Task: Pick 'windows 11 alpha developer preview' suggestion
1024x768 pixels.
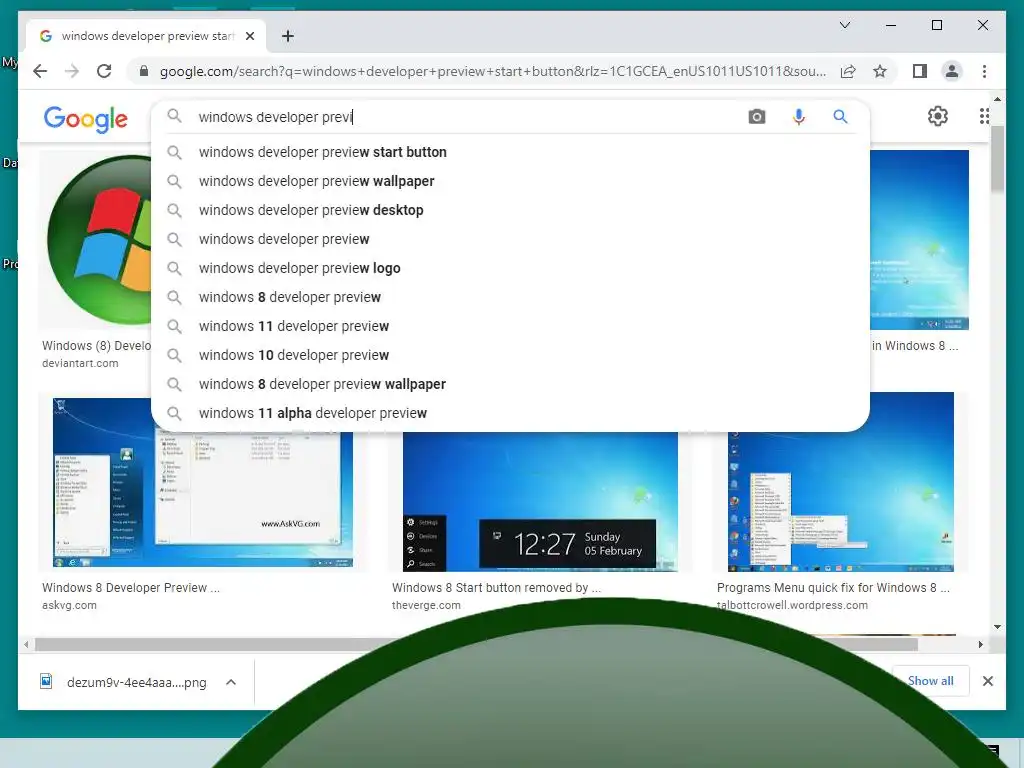Action: (x=511, y=413)
